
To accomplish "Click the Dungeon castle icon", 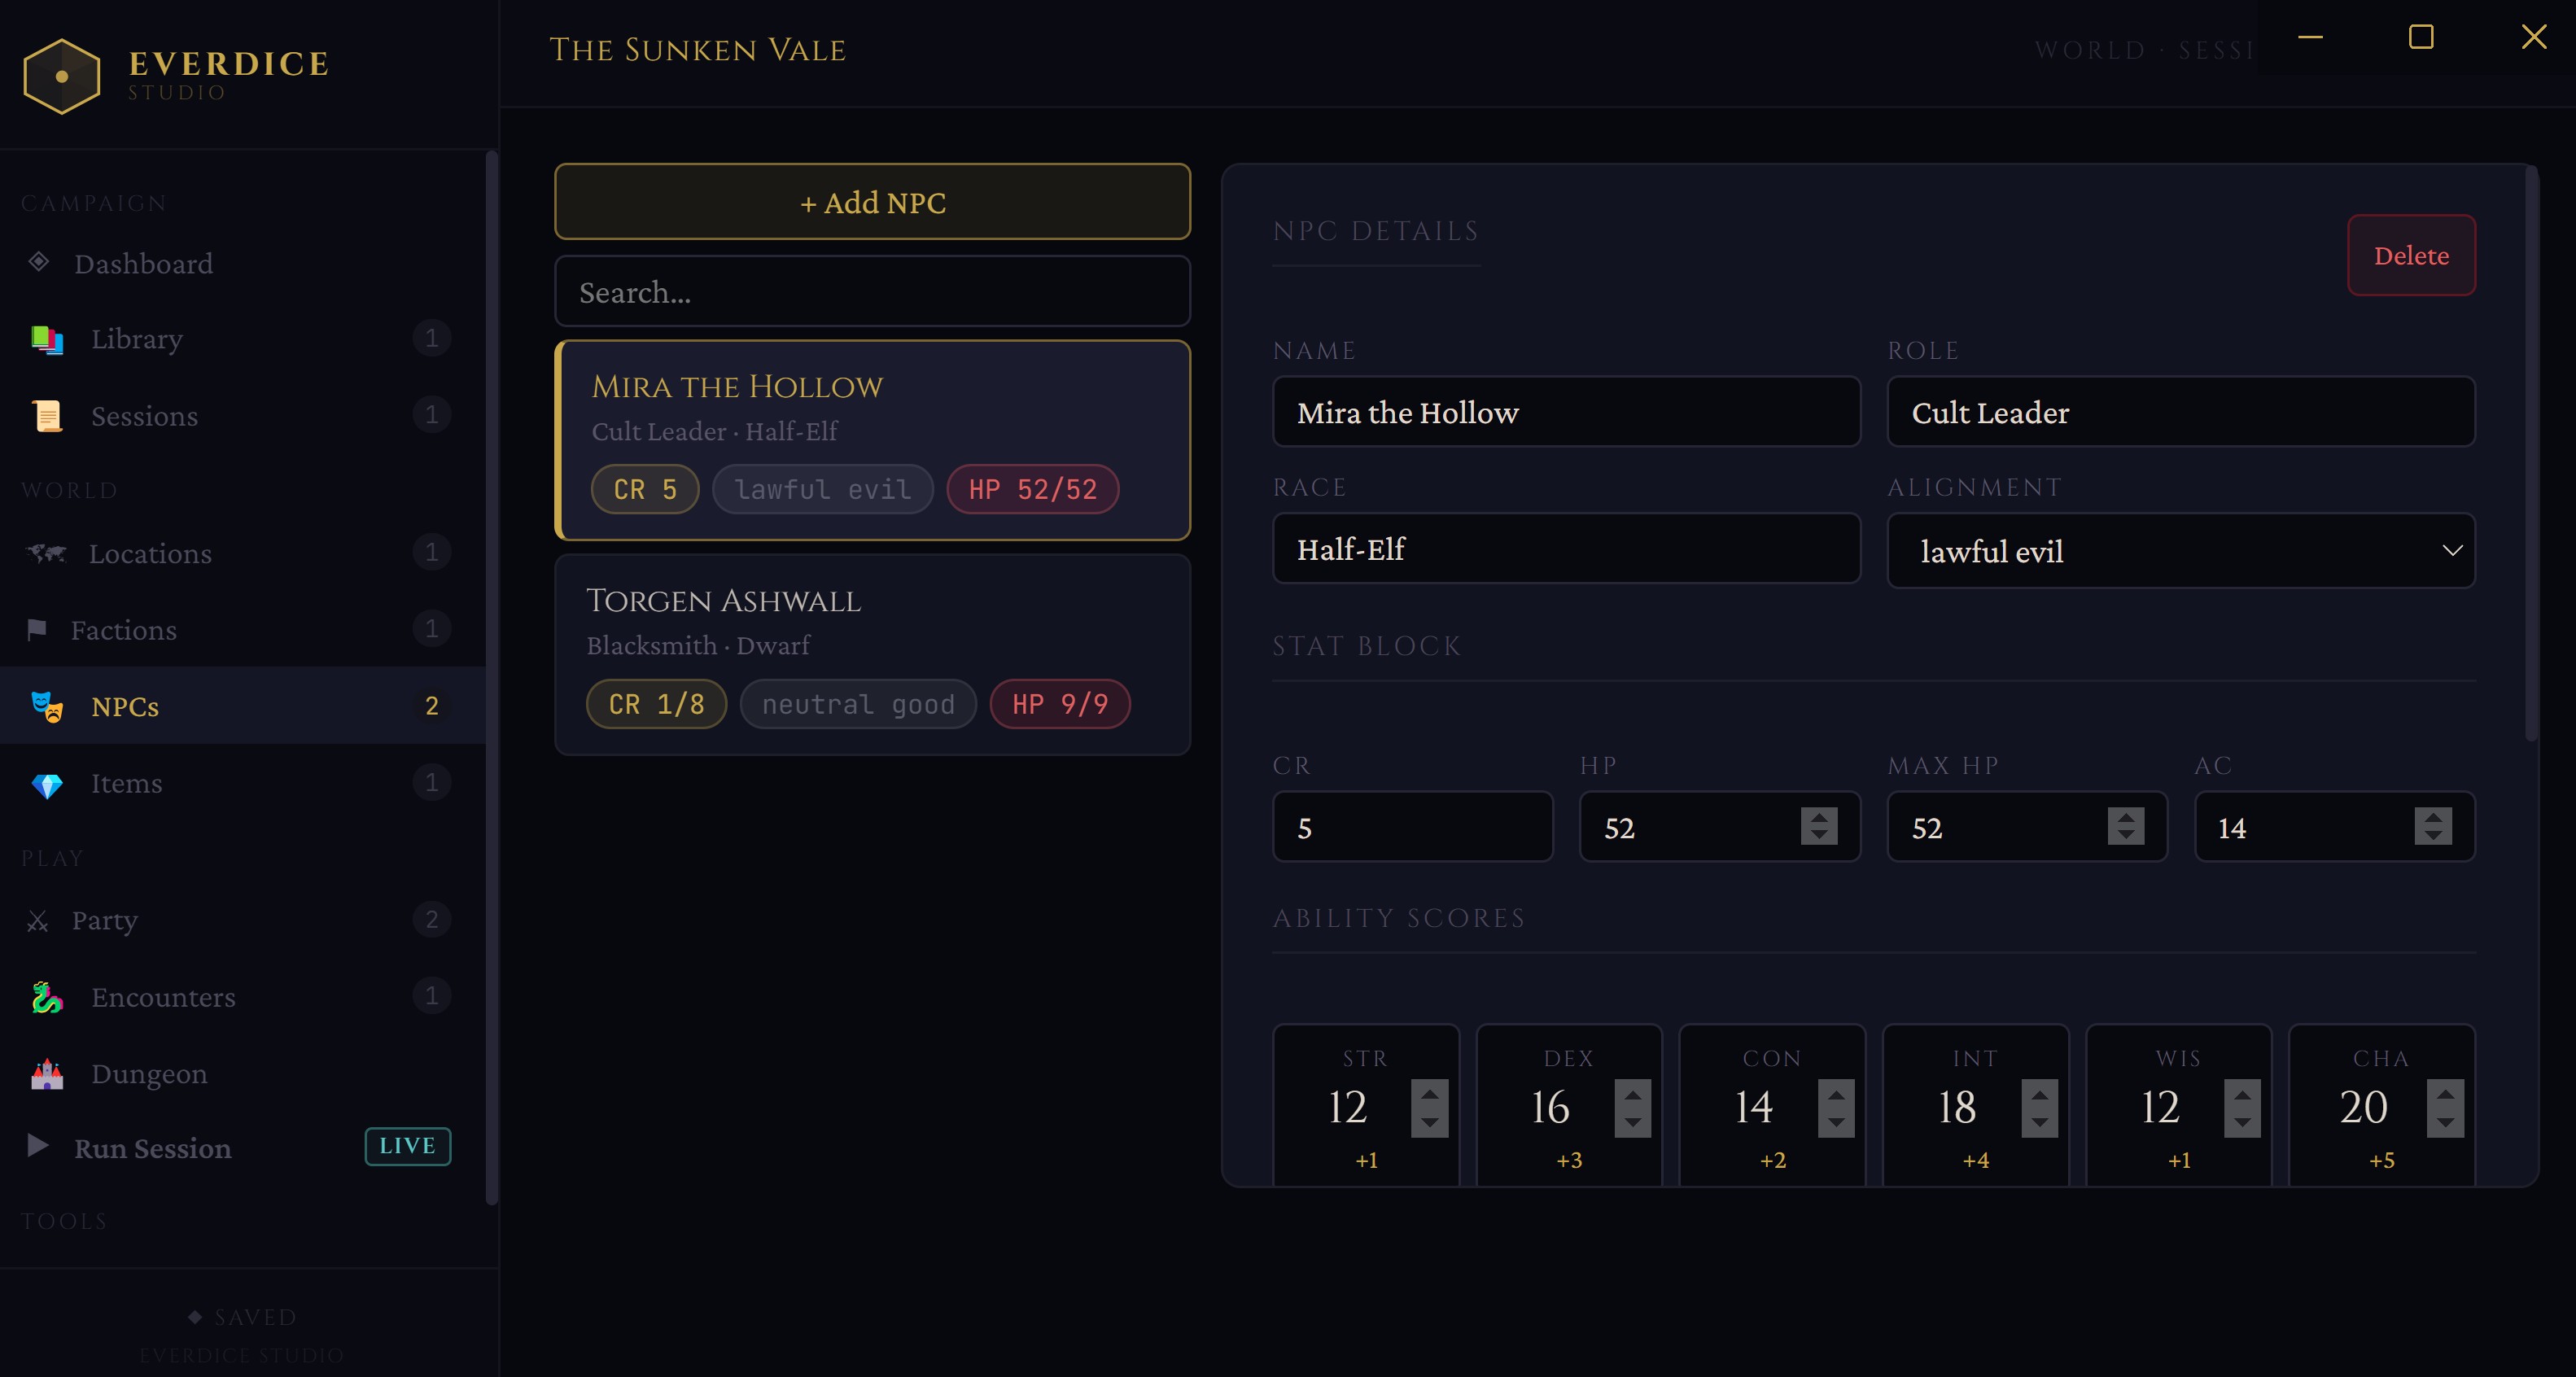I will 46,1074.
